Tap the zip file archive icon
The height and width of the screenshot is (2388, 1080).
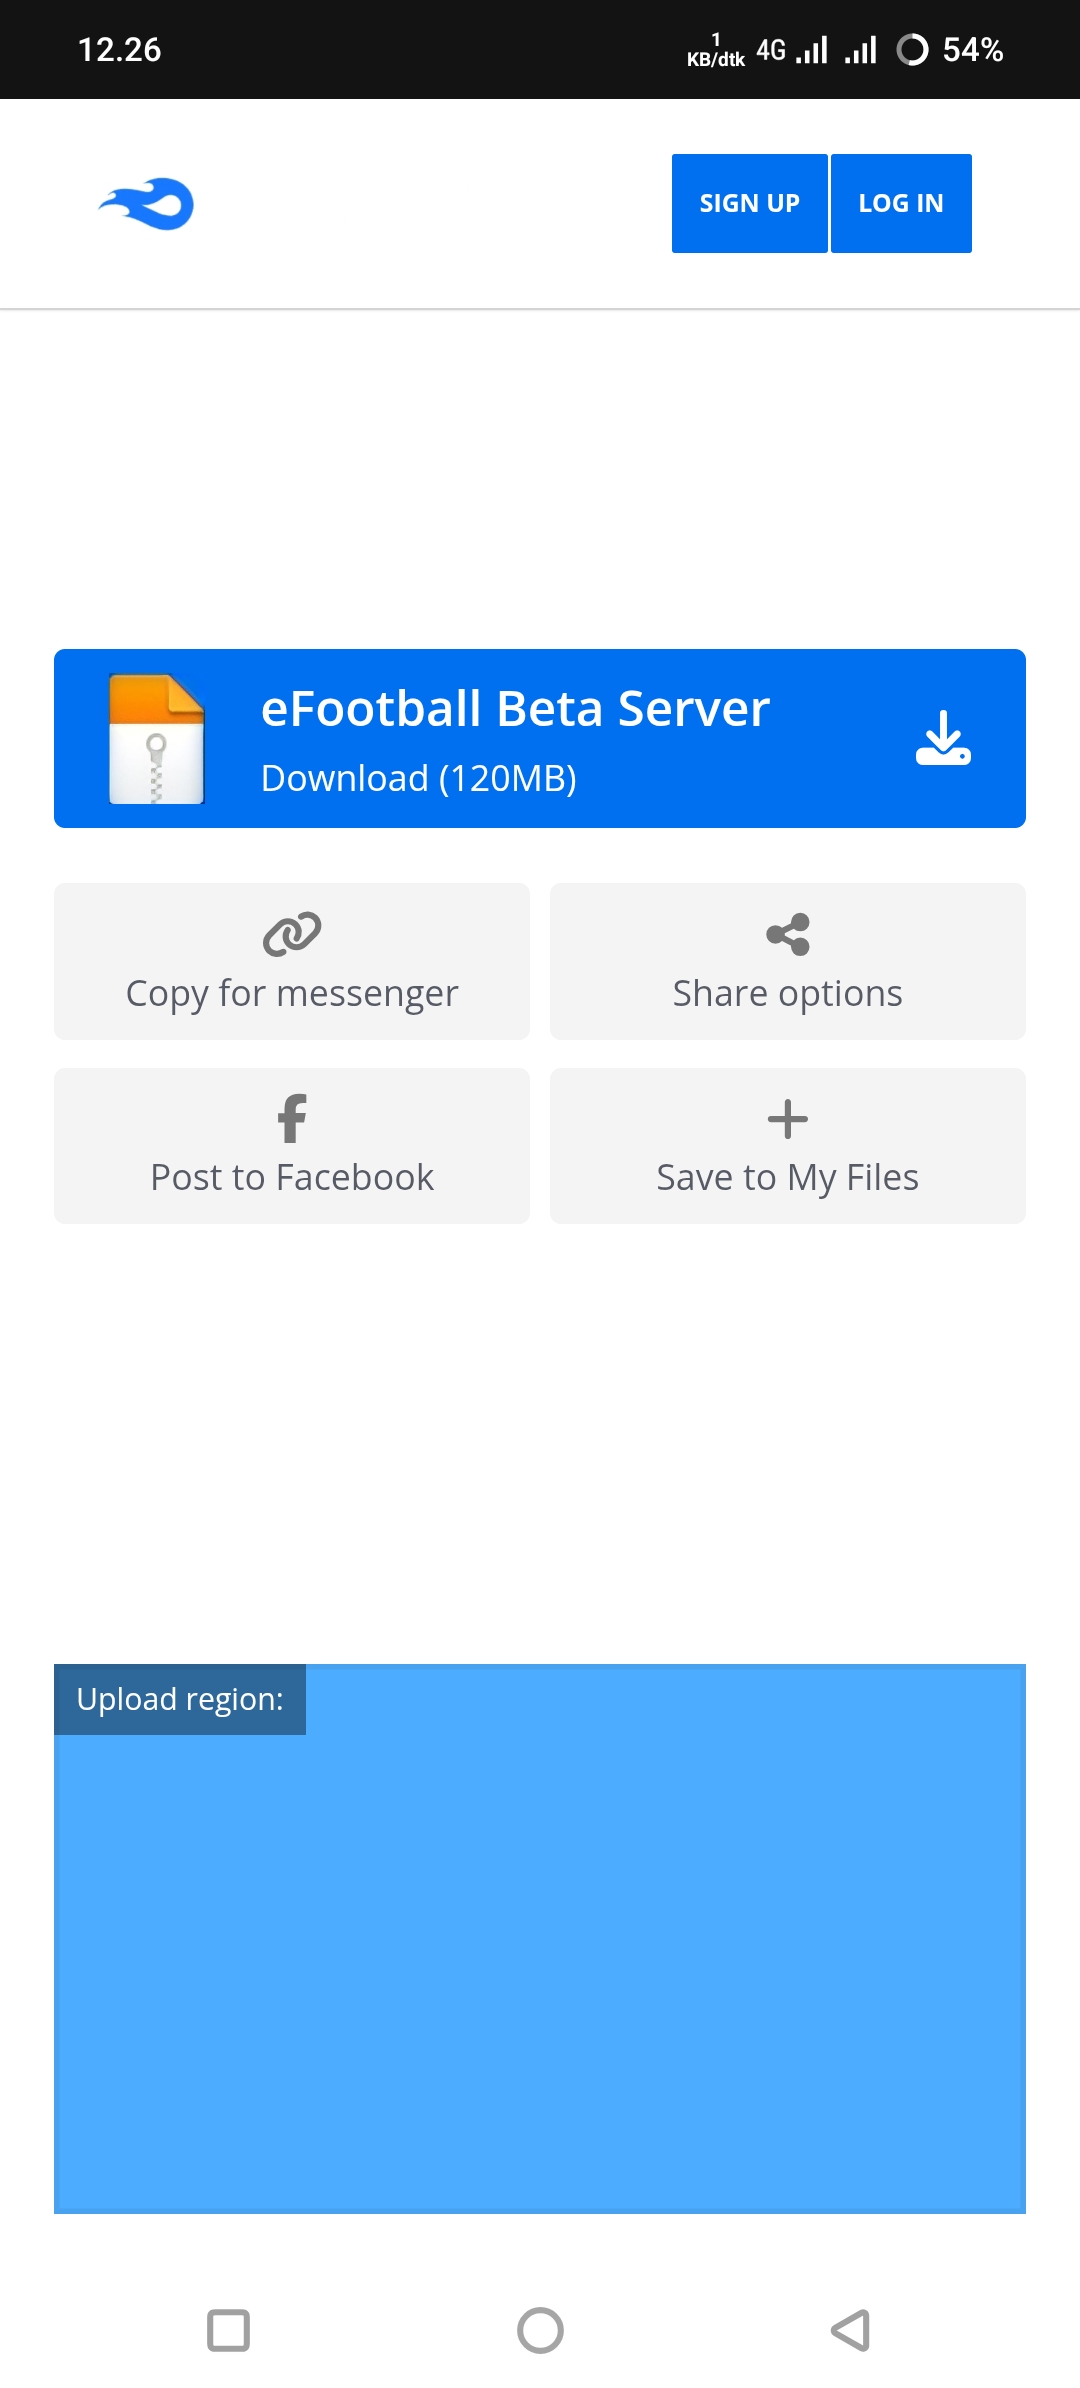[156, 739]
